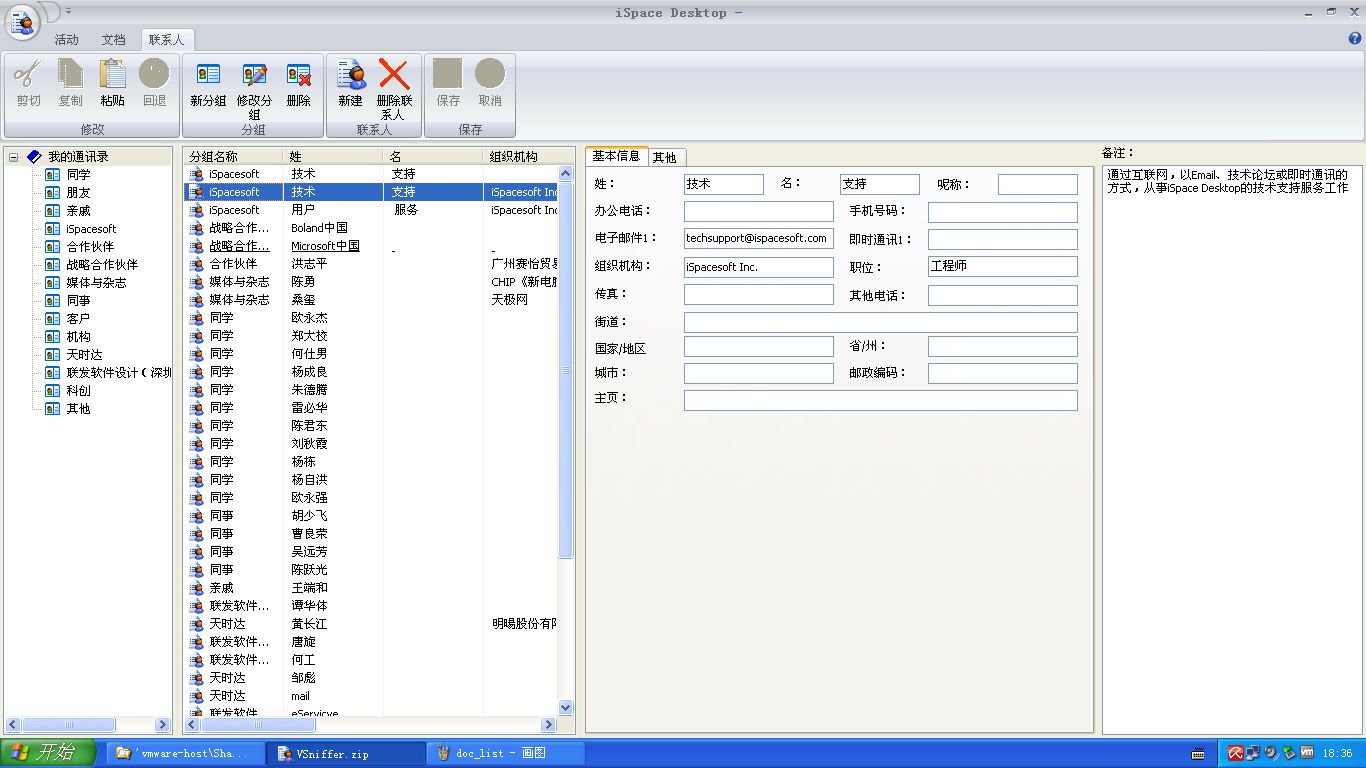Screen dimensions: 1366x768
Task: Switch to the 文档 ribbon tab
Action: point(113,40)
